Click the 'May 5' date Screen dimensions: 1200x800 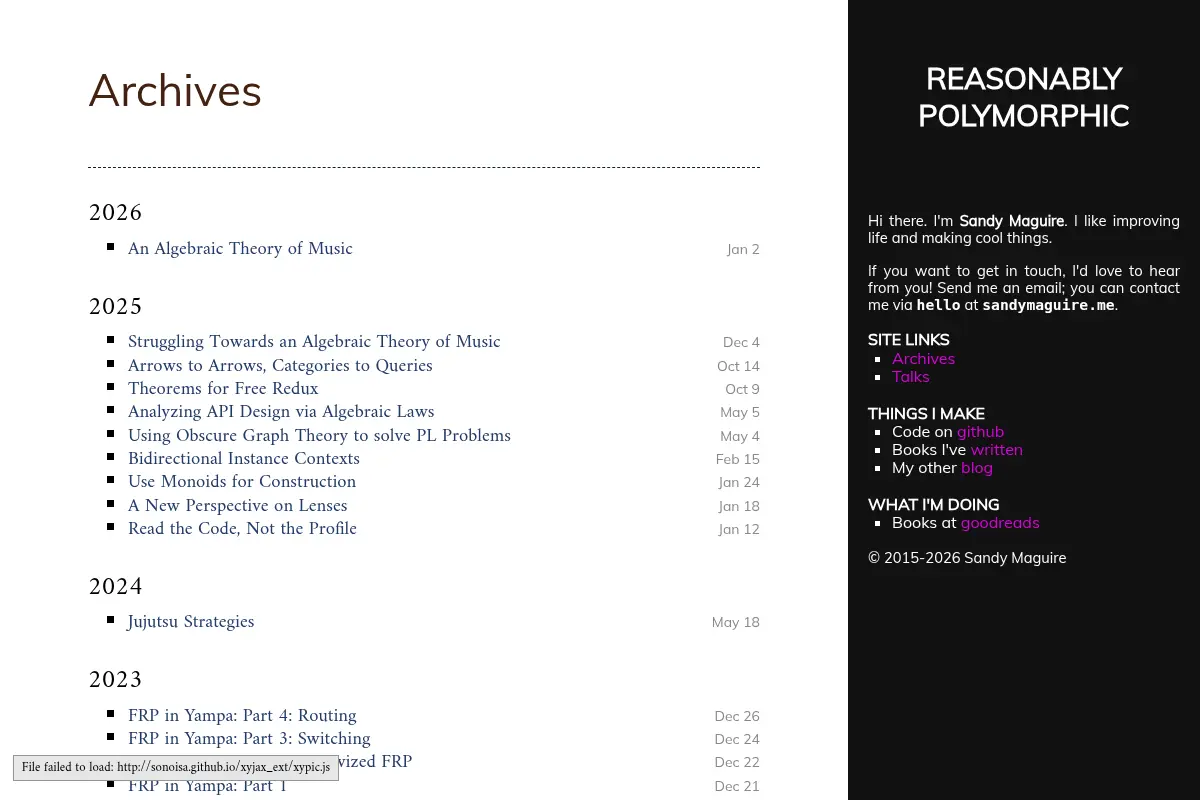(740, 412)
